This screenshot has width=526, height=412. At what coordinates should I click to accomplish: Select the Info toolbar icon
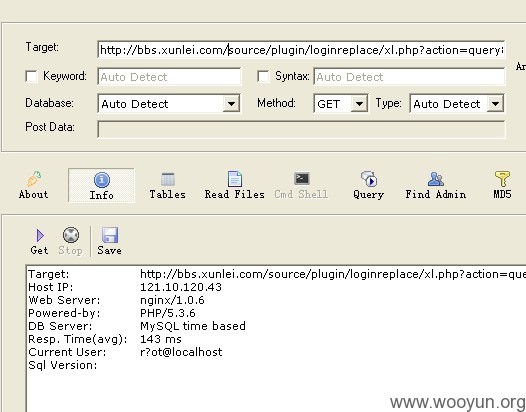pyautogui.click(x=102, y=180)
